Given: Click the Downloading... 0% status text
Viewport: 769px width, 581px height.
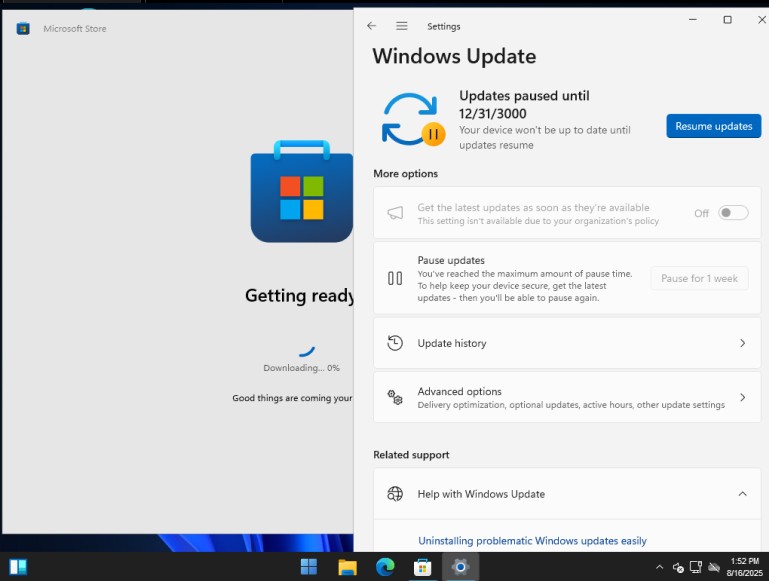Looking at the screenshot, I should [x=301, y=368].
